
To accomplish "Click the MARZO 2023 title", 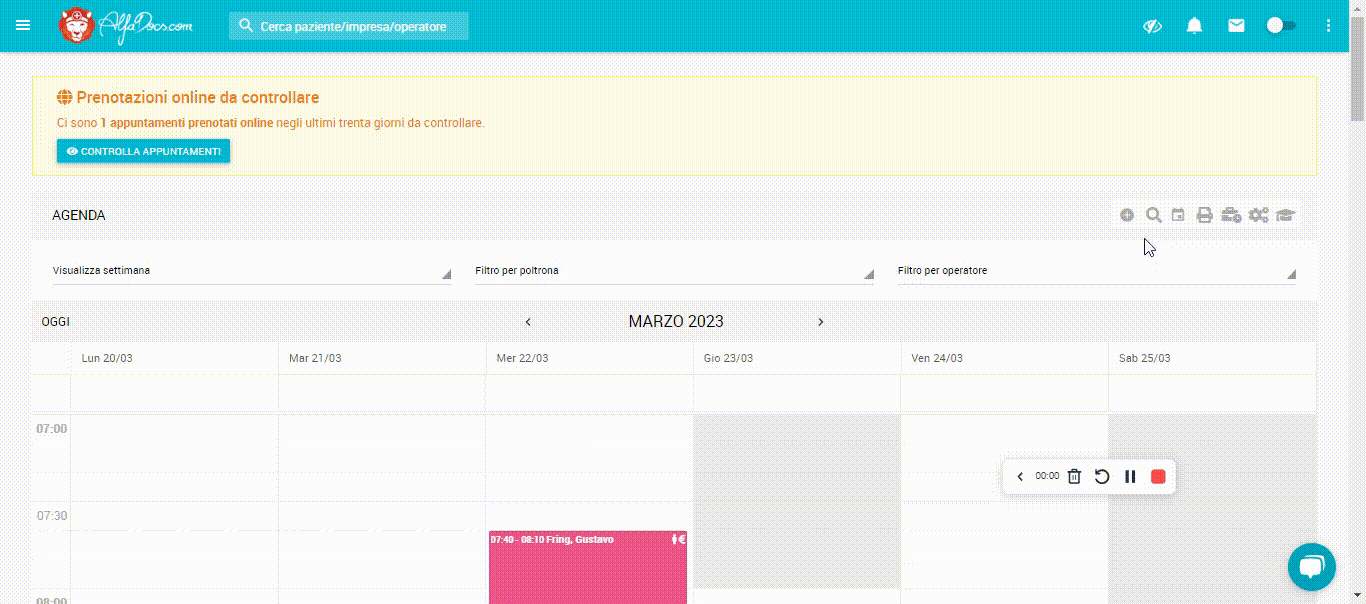I will tap(676, 322).
